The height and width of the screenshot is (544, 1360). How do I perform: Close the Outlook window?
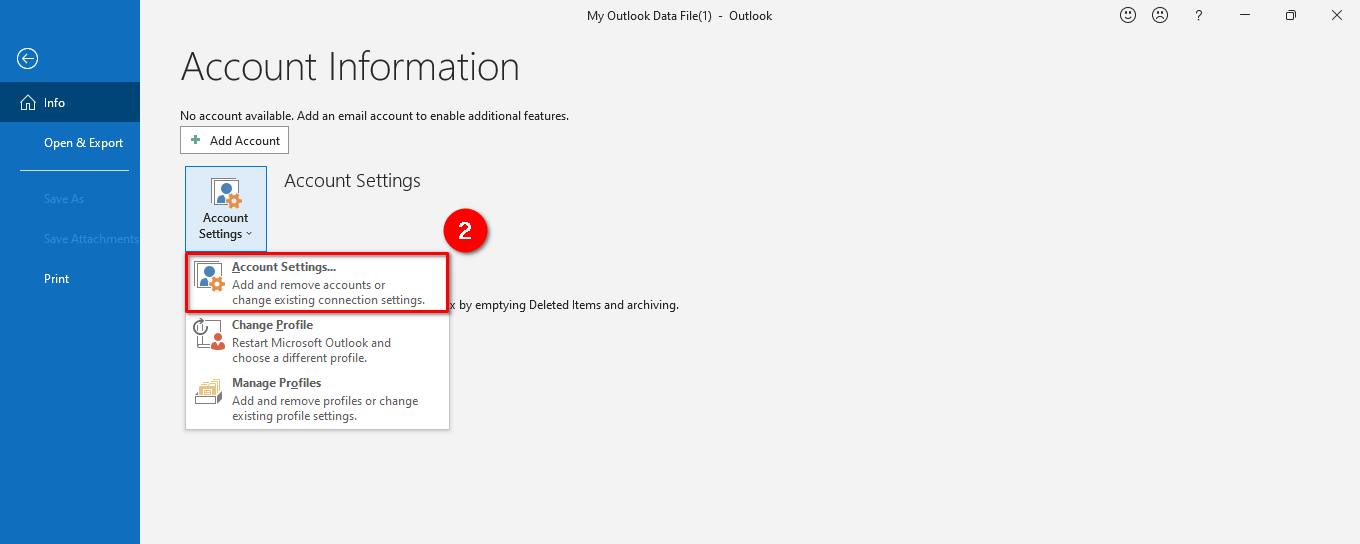[x=1337, y=15]
